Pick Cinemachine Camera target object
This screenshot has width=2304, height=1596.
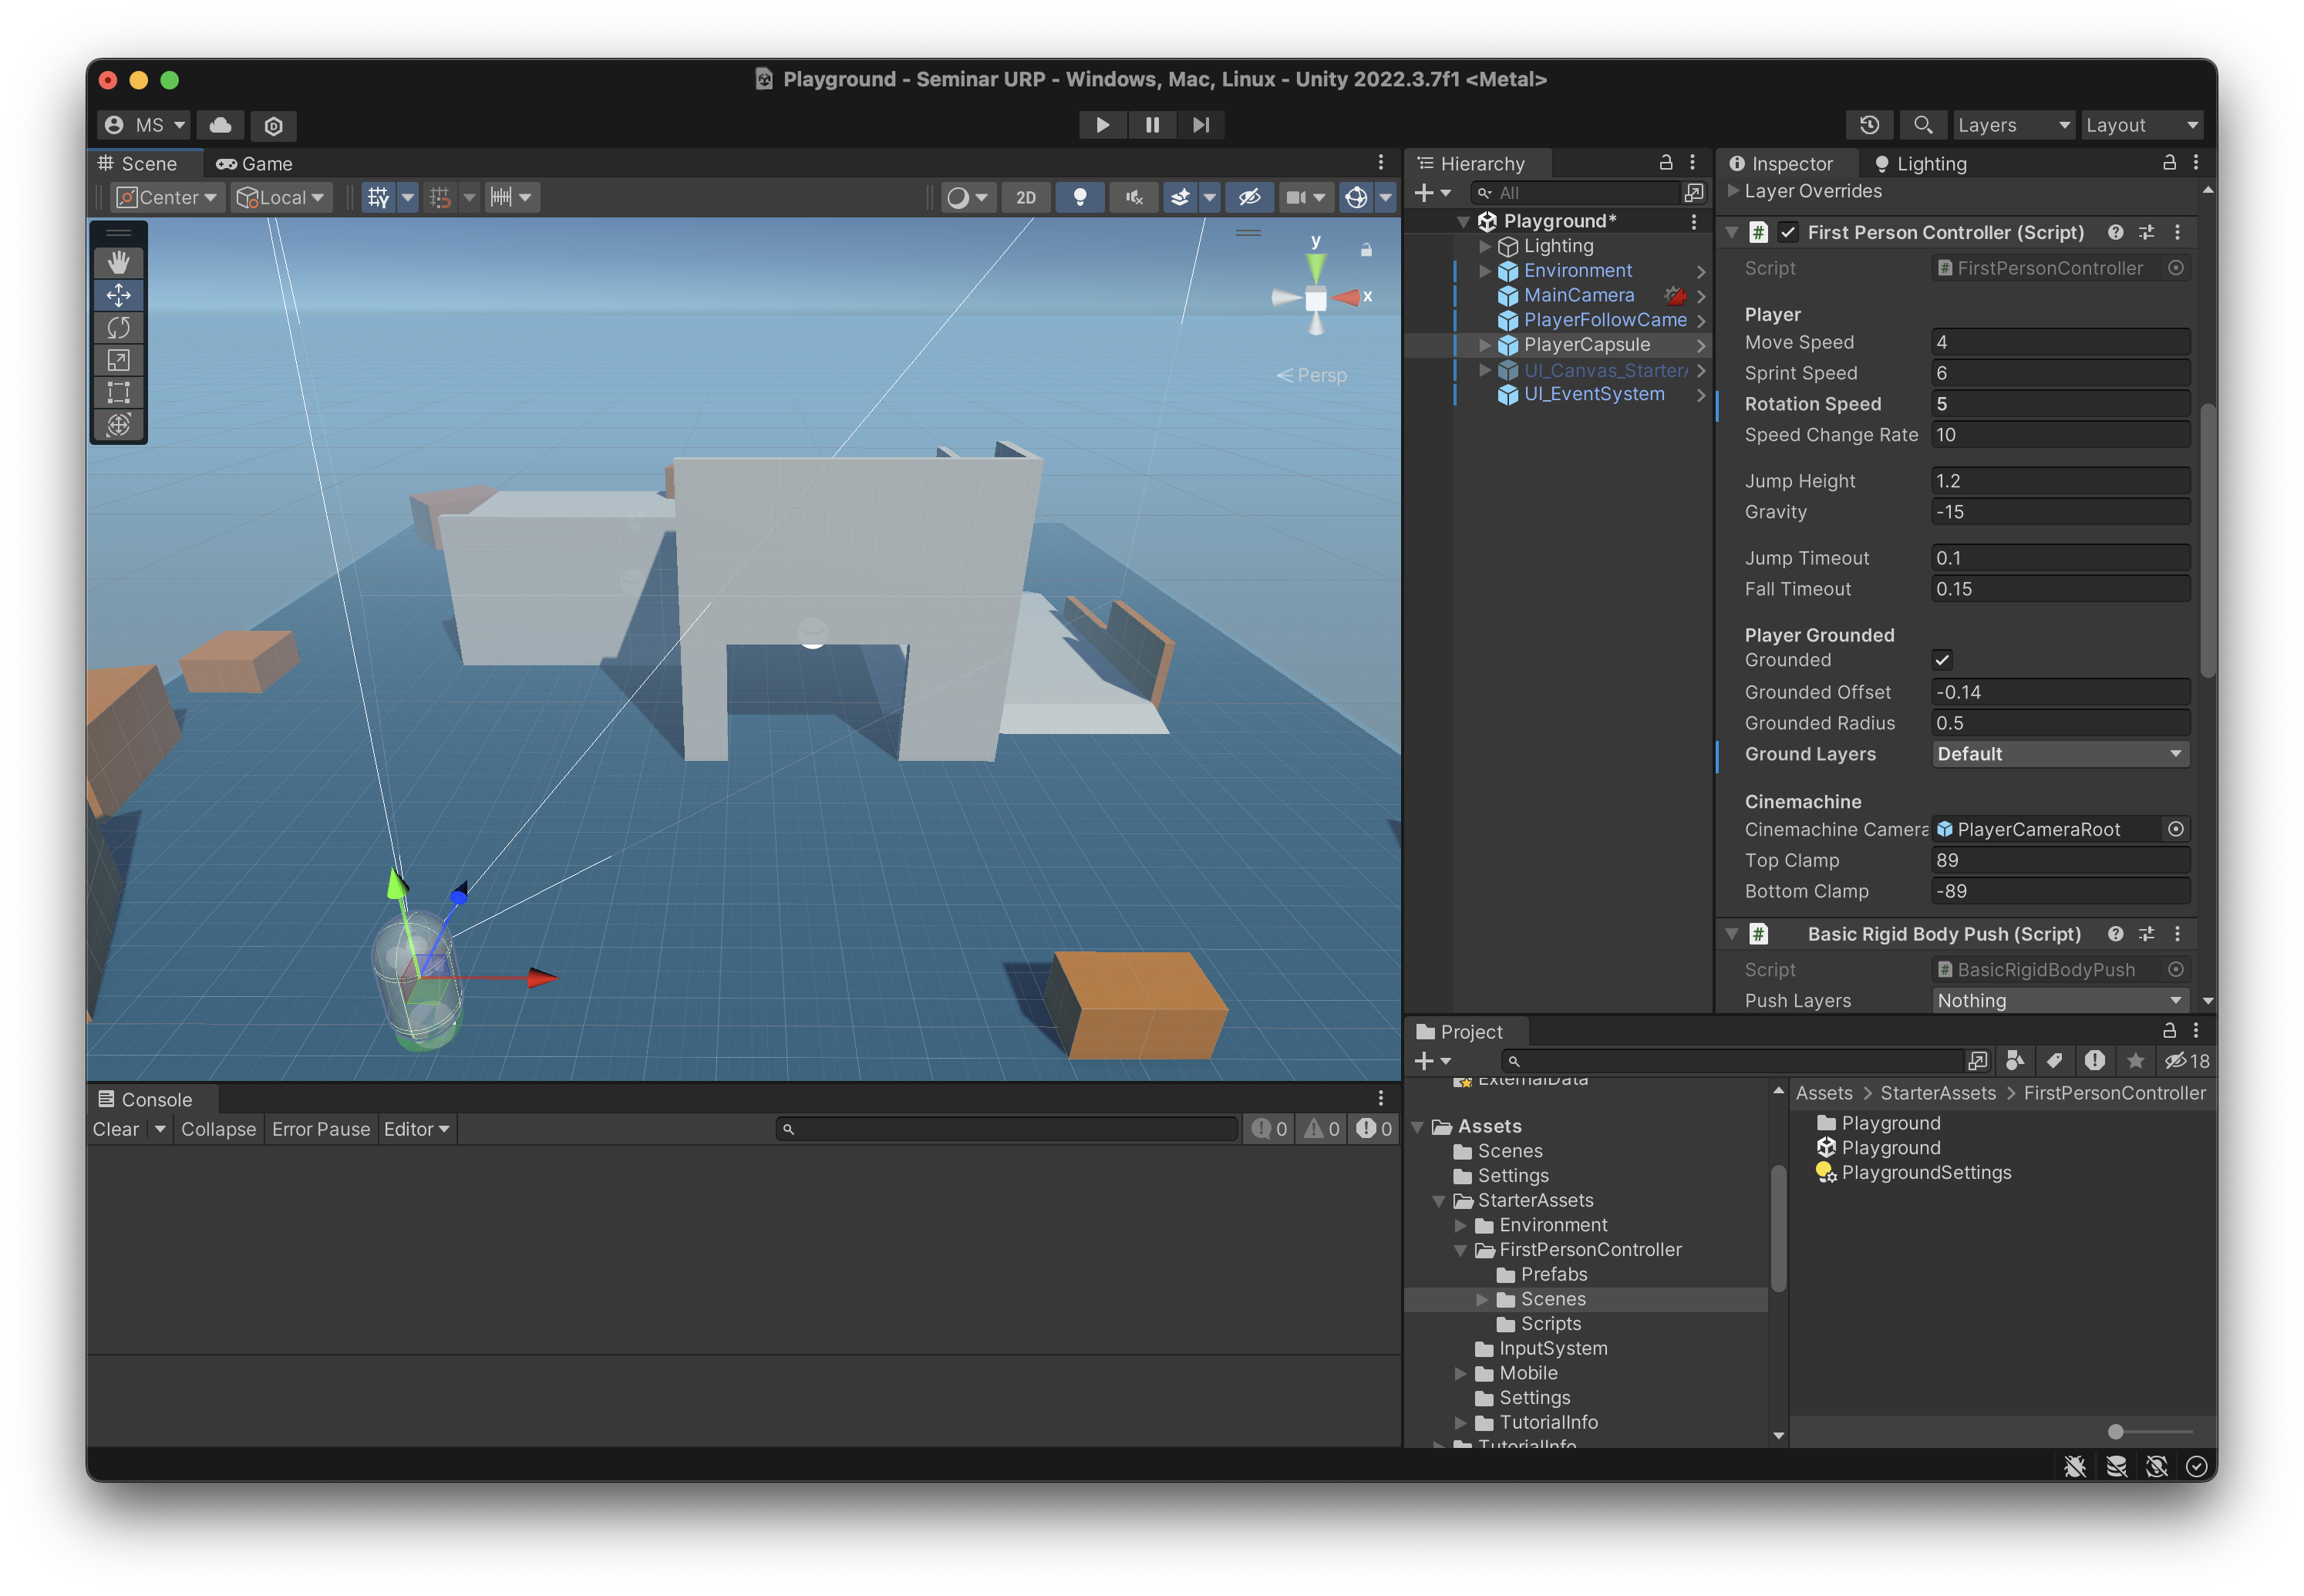(x=2176, y=829)
